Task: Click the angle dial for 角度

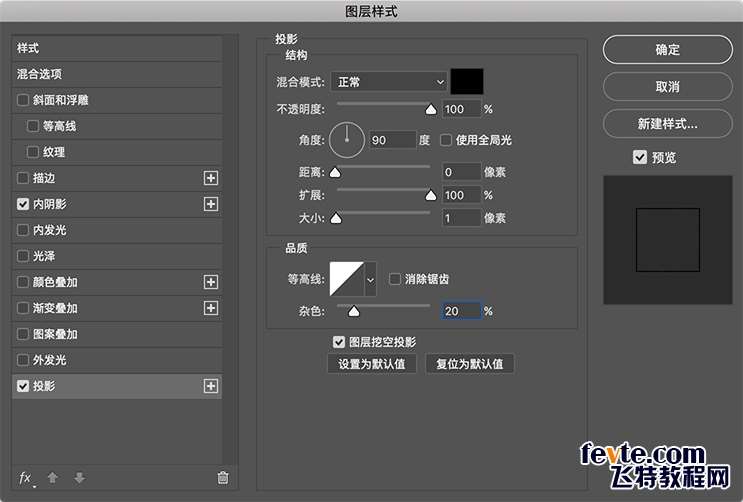Action: point(347,140)
